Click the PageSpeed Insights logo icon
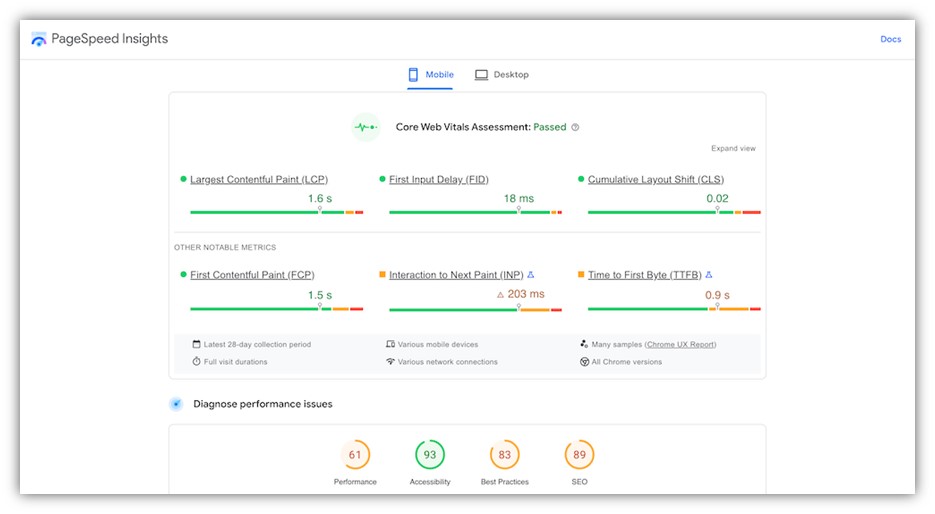Viewport: 935px width, 514px height. [x=39, y=39]
